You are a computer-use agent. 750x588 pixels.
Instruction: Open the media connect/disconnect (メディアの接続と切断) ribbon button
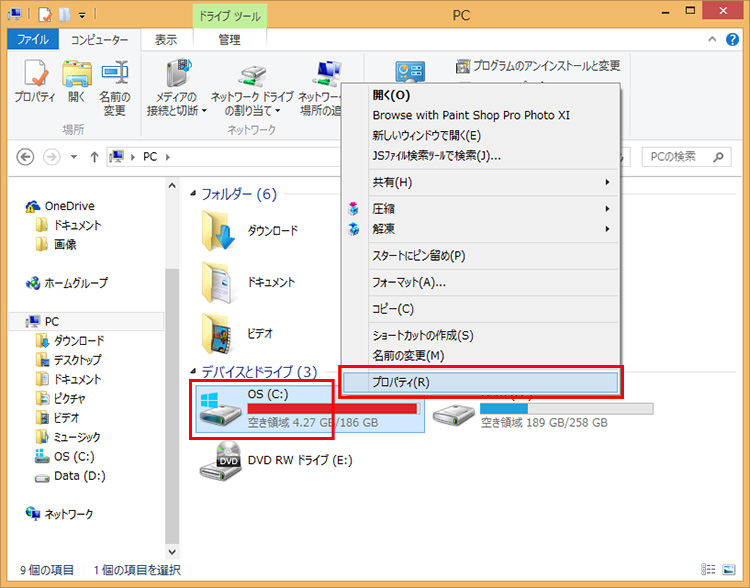176,88
